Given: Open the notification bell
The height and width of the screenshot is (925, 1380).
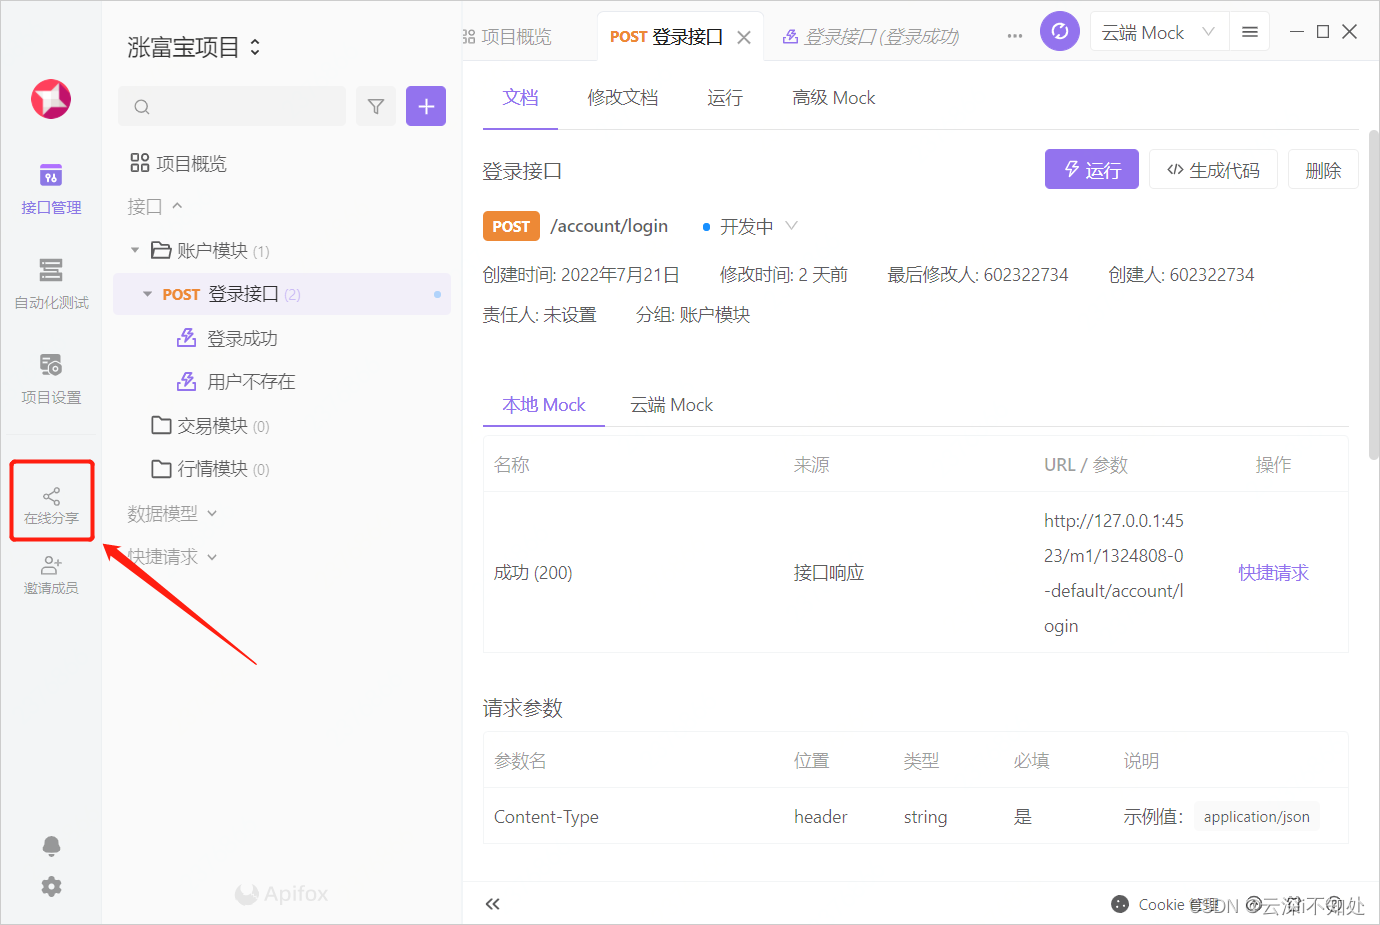Looking at the screenshot, I should [x=51, y=846].
